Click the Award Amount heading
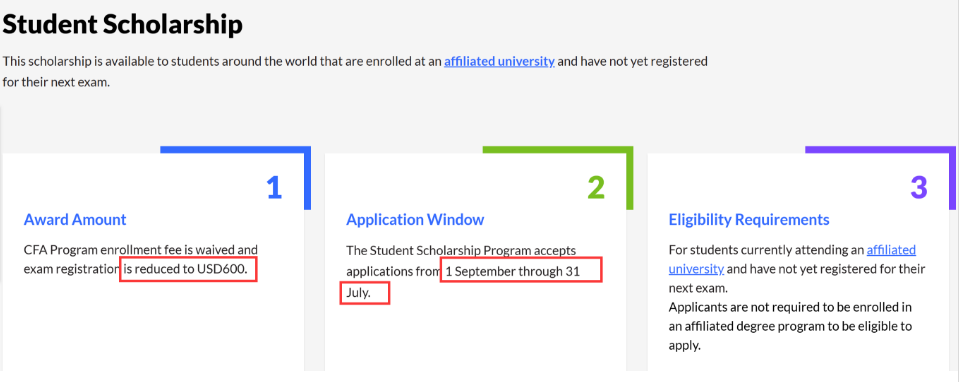This screenshot has width=959, height=382. pos(75,219)
